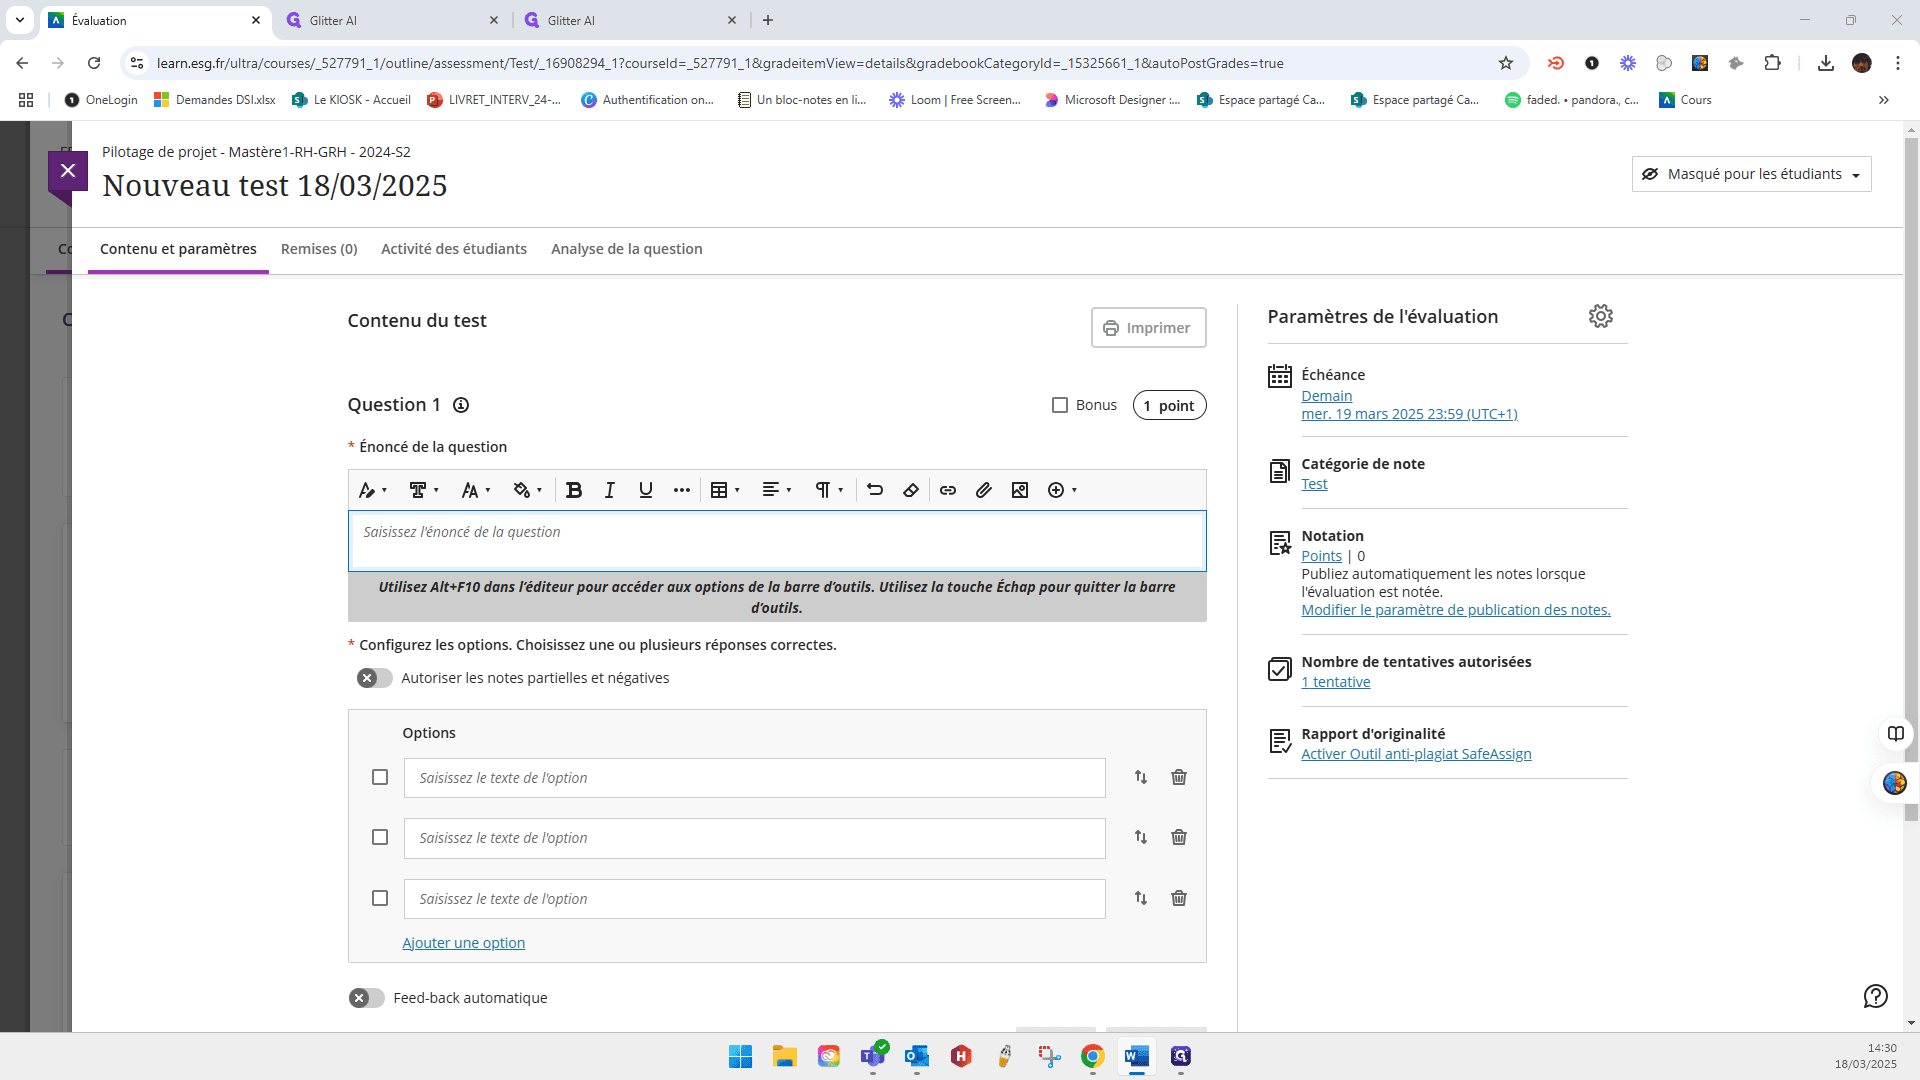Attach a file using paperclip icon
The height and width of the screenshot is (1080, 1920).
984,490
